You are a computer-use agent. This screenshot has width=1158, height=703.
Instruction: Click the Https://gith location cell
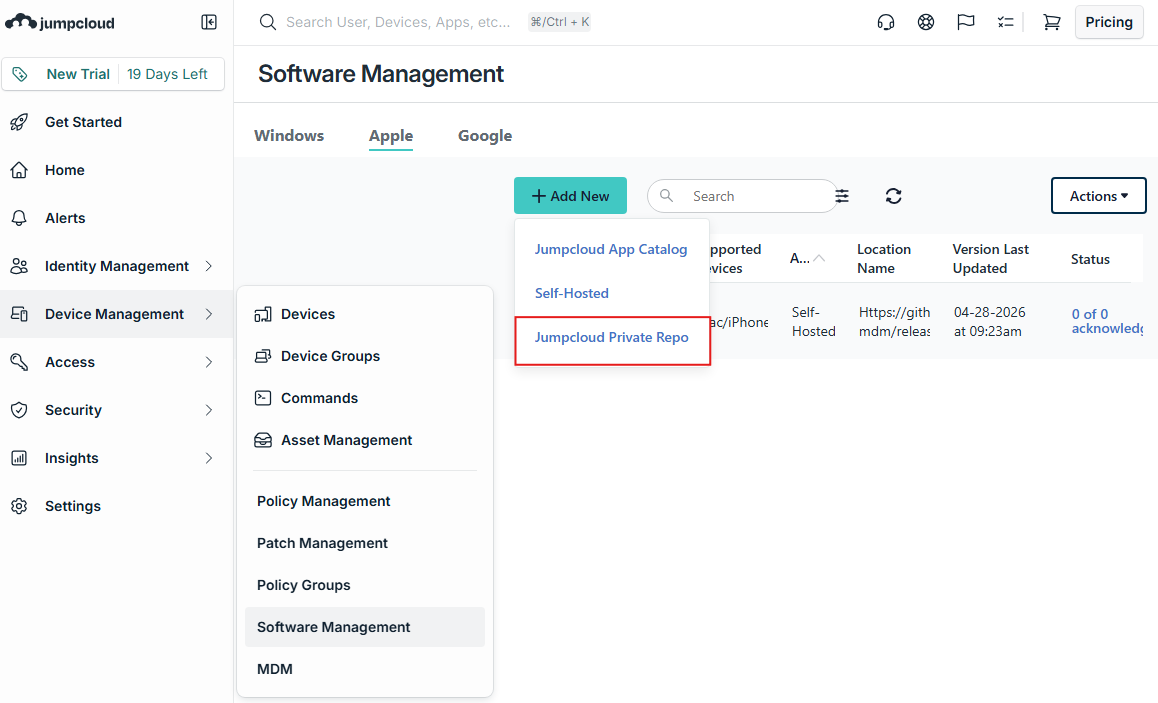[x=894, y=322]
